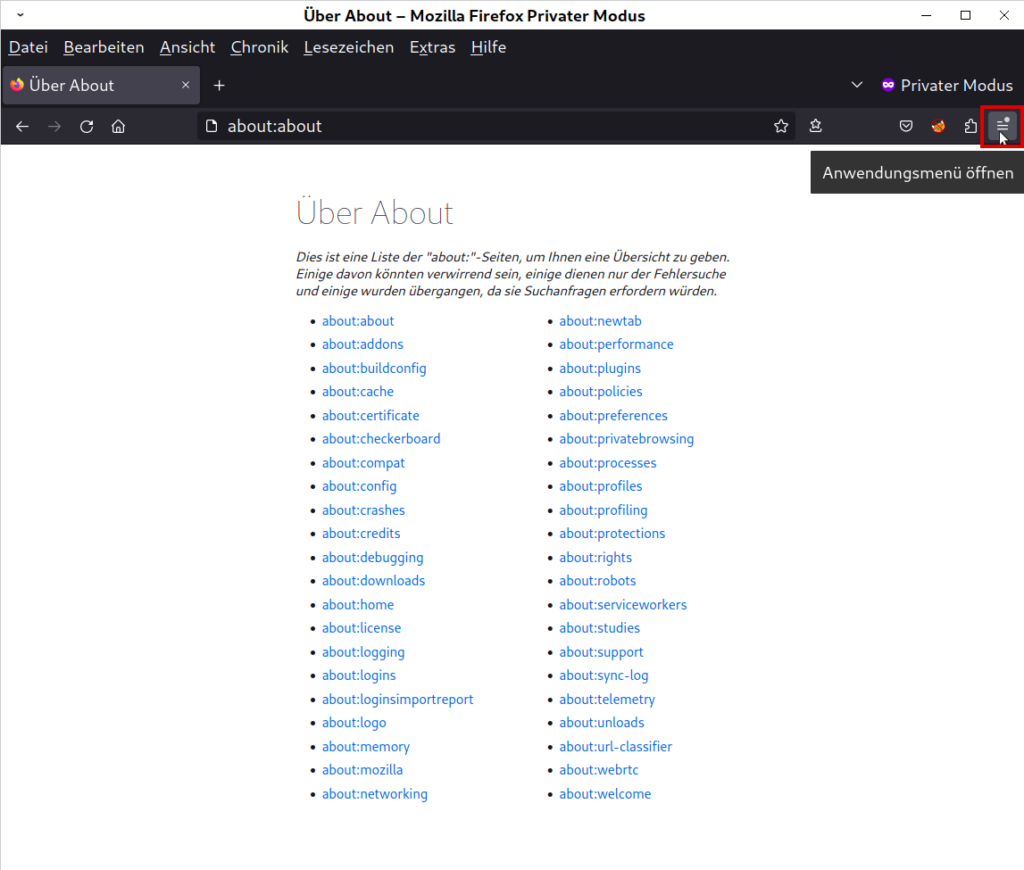Open the Extras menu
Viewport: 1024px width, 870px height.
(432, 47)
